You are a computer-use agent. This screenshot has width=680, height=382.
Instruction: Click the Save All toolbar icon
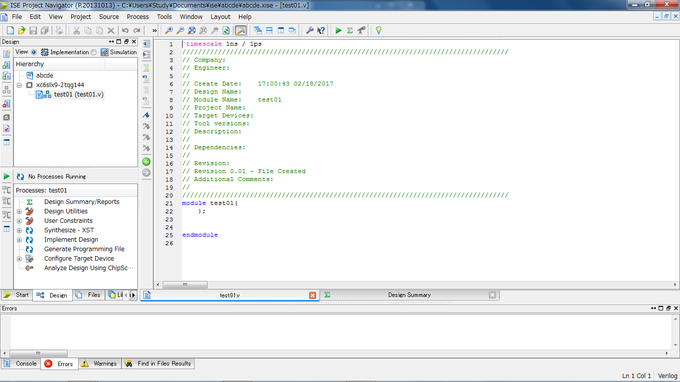(x=44, y=30)
